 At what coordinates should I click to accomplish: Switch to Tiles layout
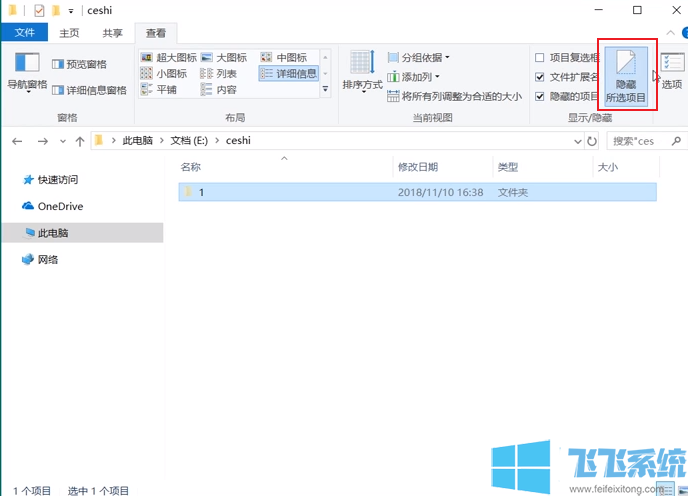click(x=158, y=90)
